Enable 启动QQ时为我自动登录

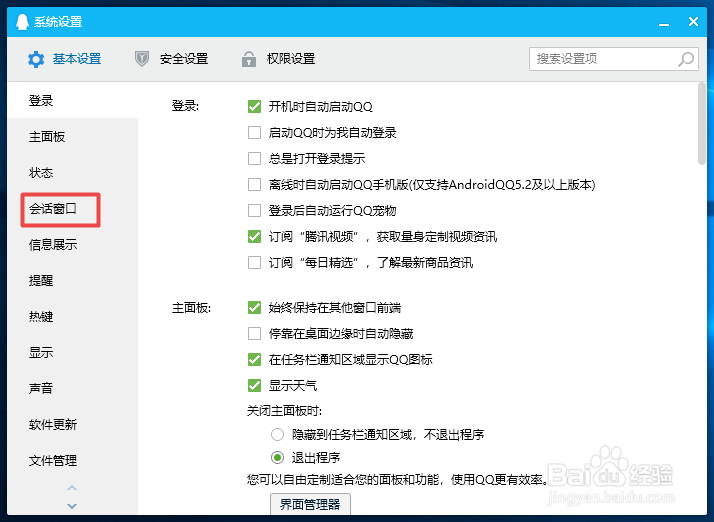[255, 133]
